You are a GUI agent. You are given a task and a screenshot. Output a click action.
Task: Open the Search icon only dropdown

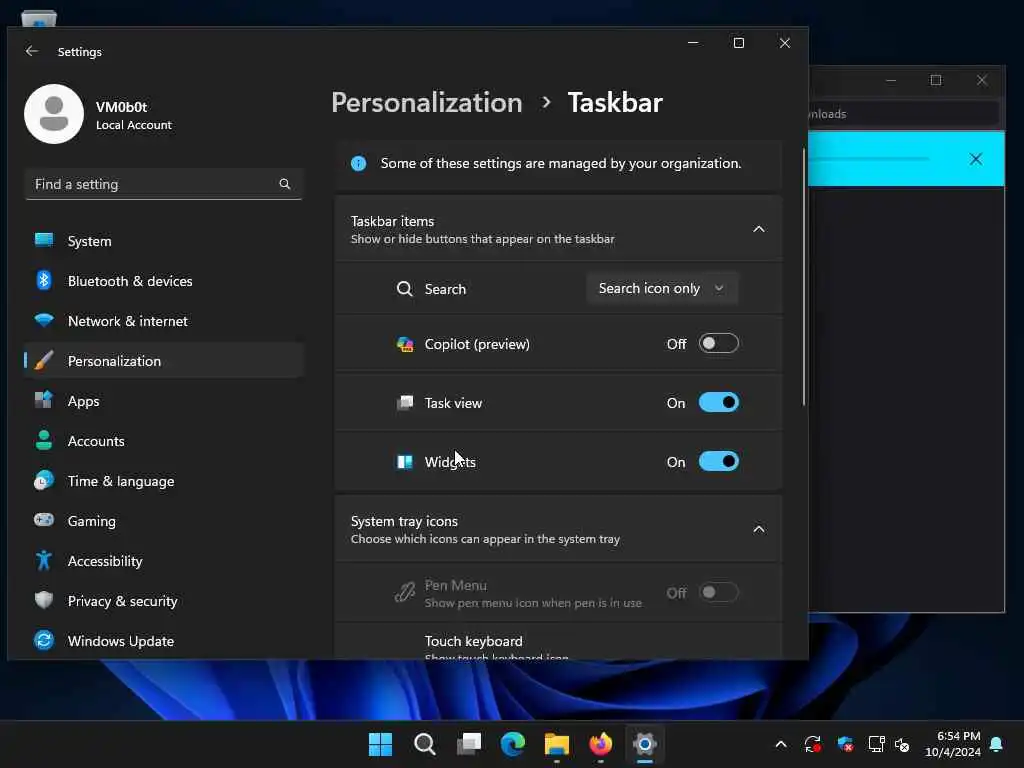662,288
